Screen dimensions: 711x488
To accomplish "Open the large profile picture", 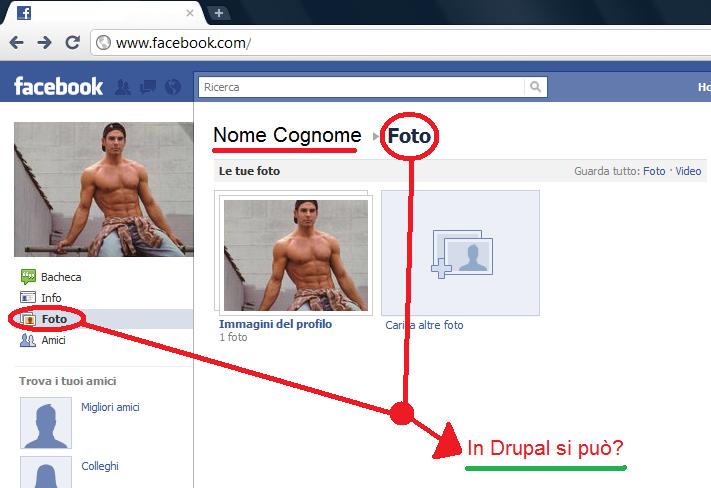I will (104, 189).
